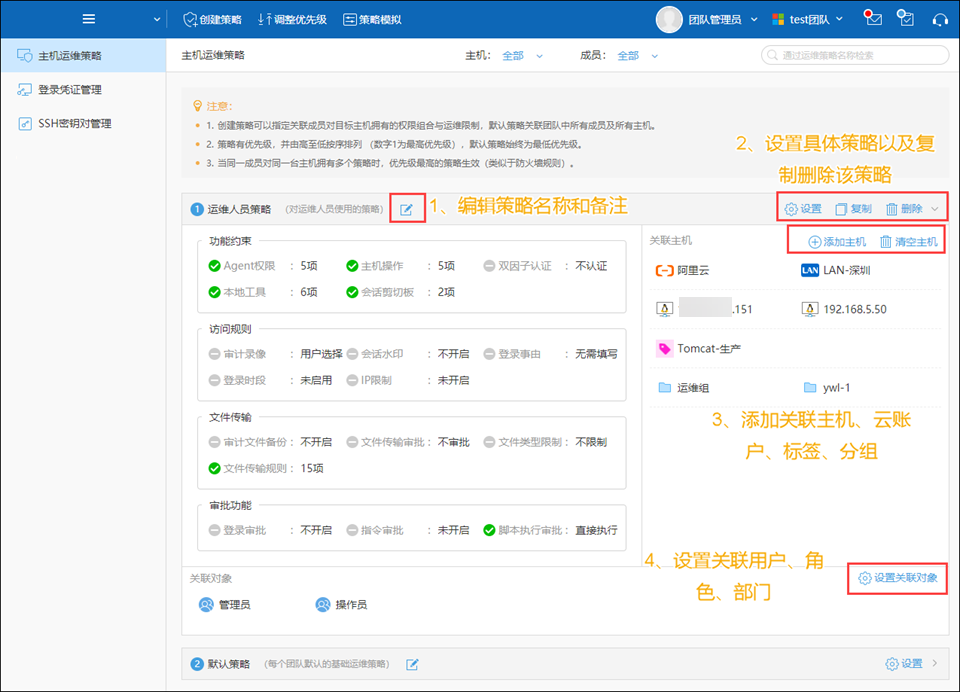Click 设置关联对象 link
Image resolution: width=960 pixels, height=692 pixels.
point(897,578)
